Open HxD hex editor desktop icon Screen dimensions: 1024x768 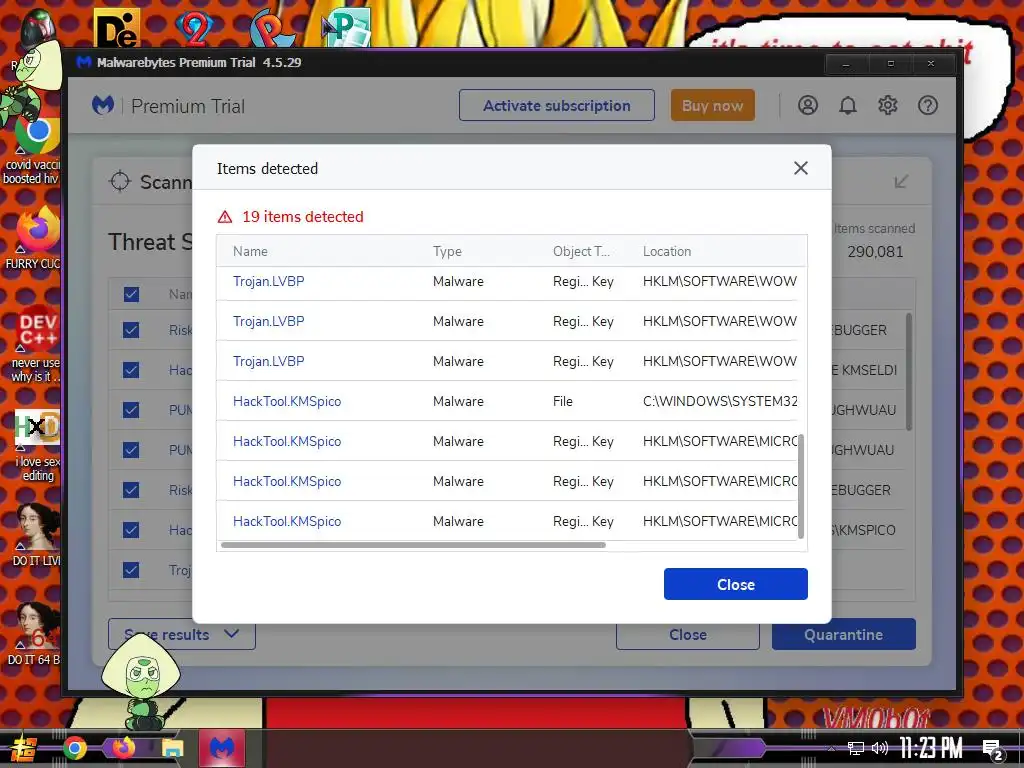(36, 445)
